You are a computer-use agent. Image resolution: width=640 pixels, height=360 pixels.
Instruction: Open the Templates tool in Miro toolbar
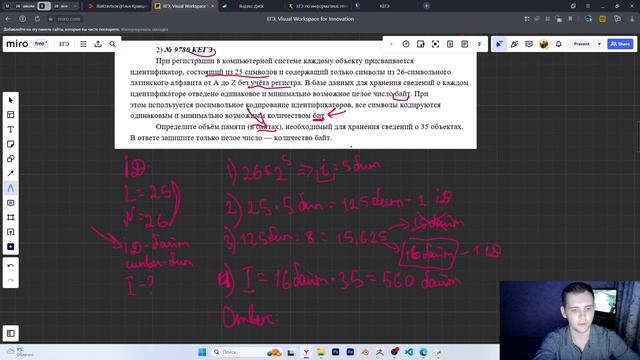(x=11, y=115)
